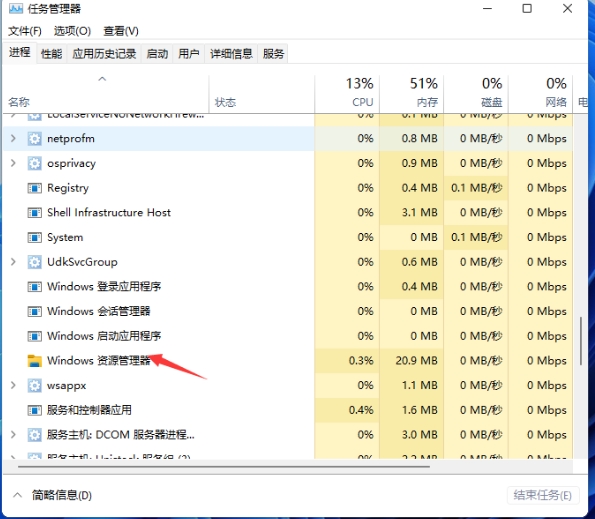Viewport: 595px width, 519px height.
Task: Collapse to 简略信息 view
Action: 53,495
